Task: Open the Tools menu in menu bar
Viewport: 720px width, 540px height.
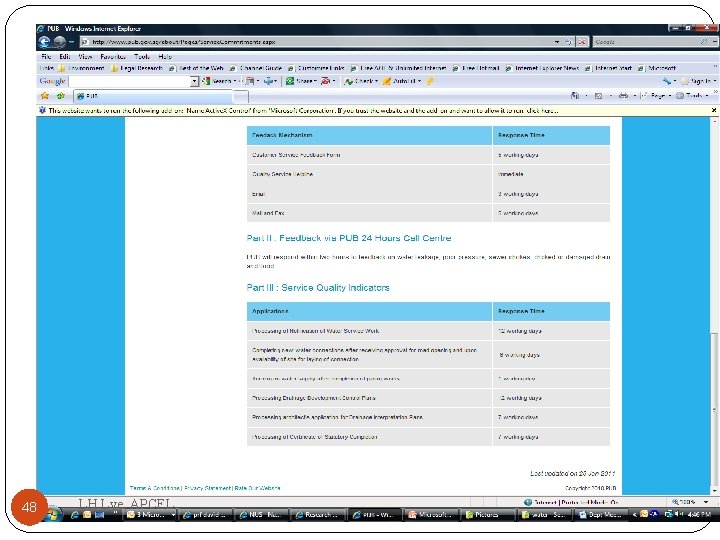Action: pos(142,56)
